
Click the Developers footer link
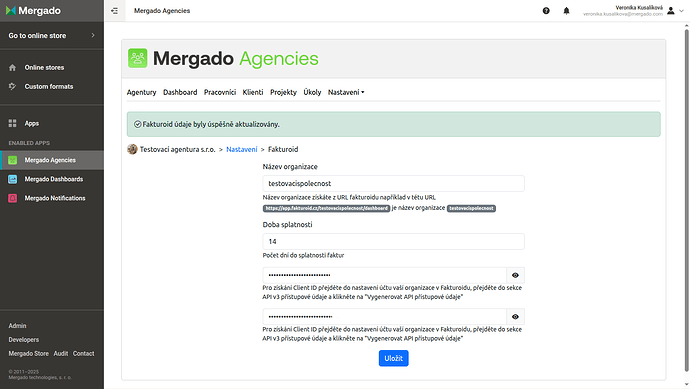(24, 340)
